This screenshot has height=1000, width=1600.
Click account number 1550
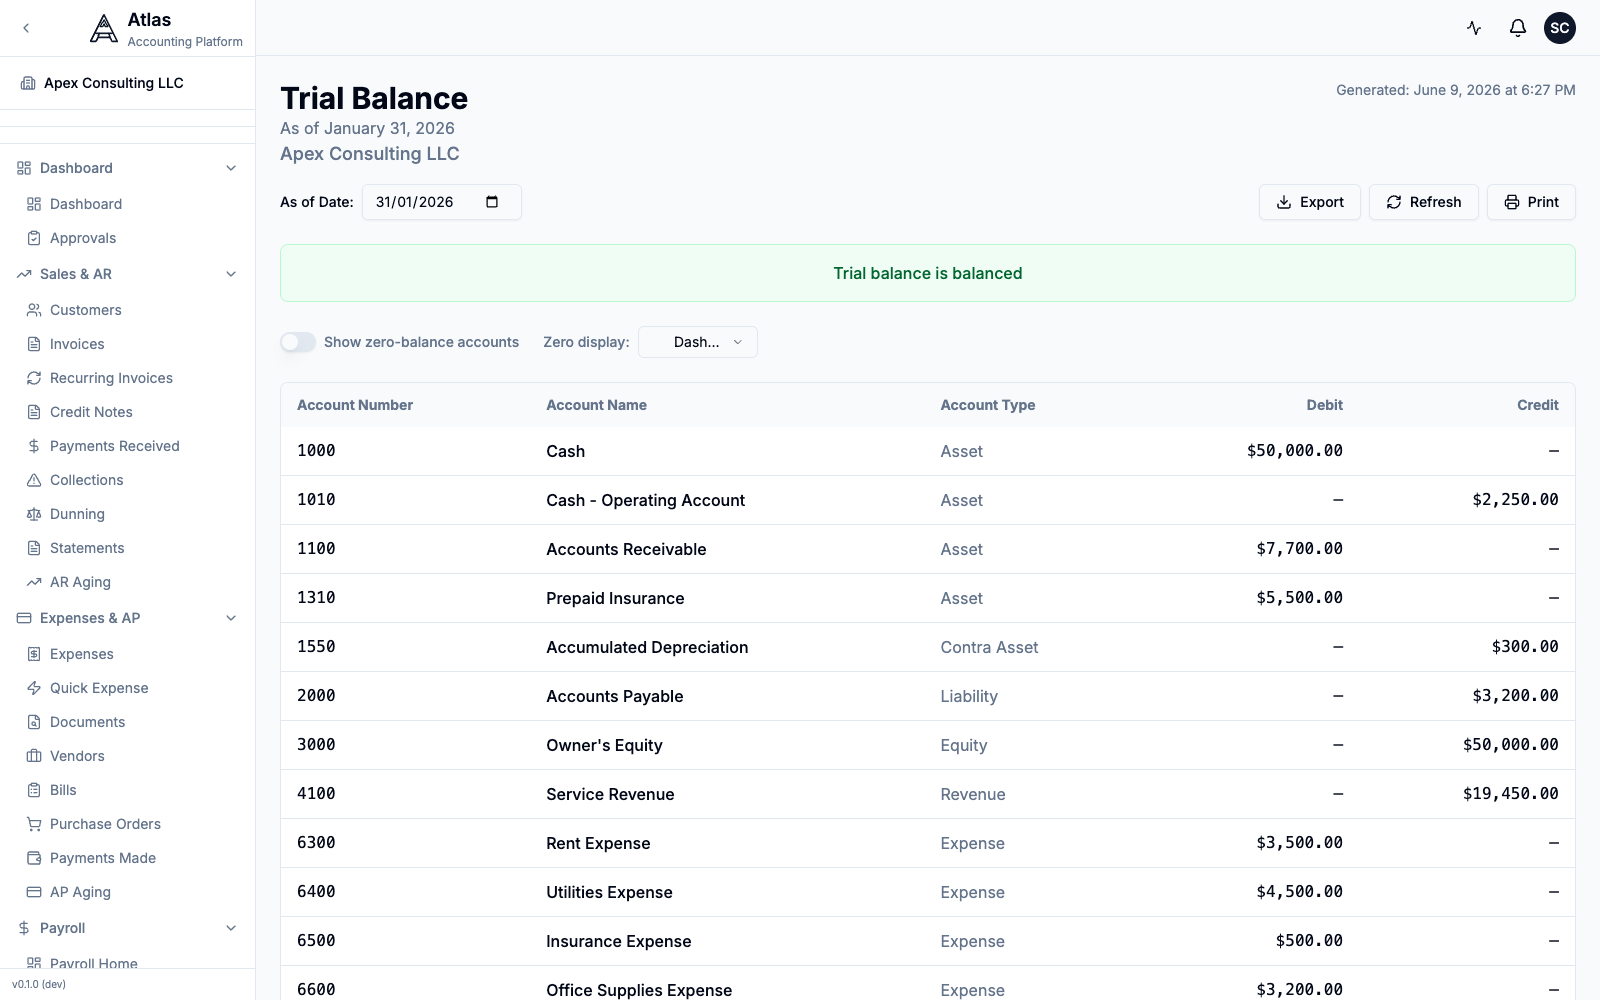tap(316, 647)
